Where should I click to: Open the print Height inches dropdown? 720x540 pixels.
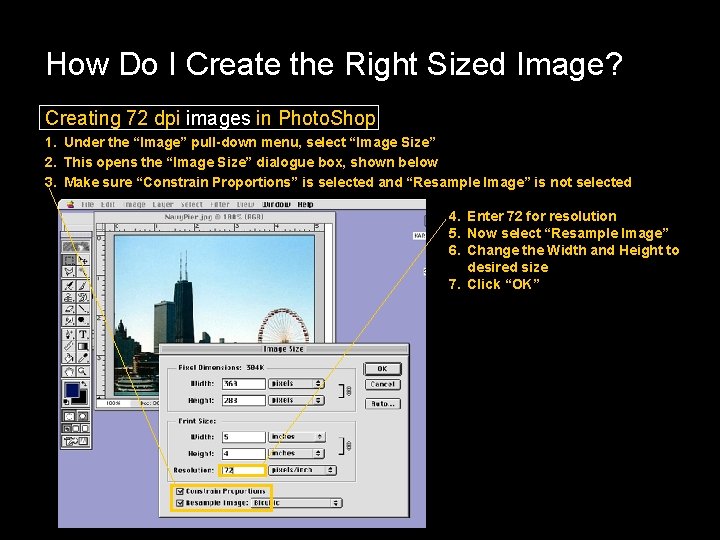pos(297,453)
